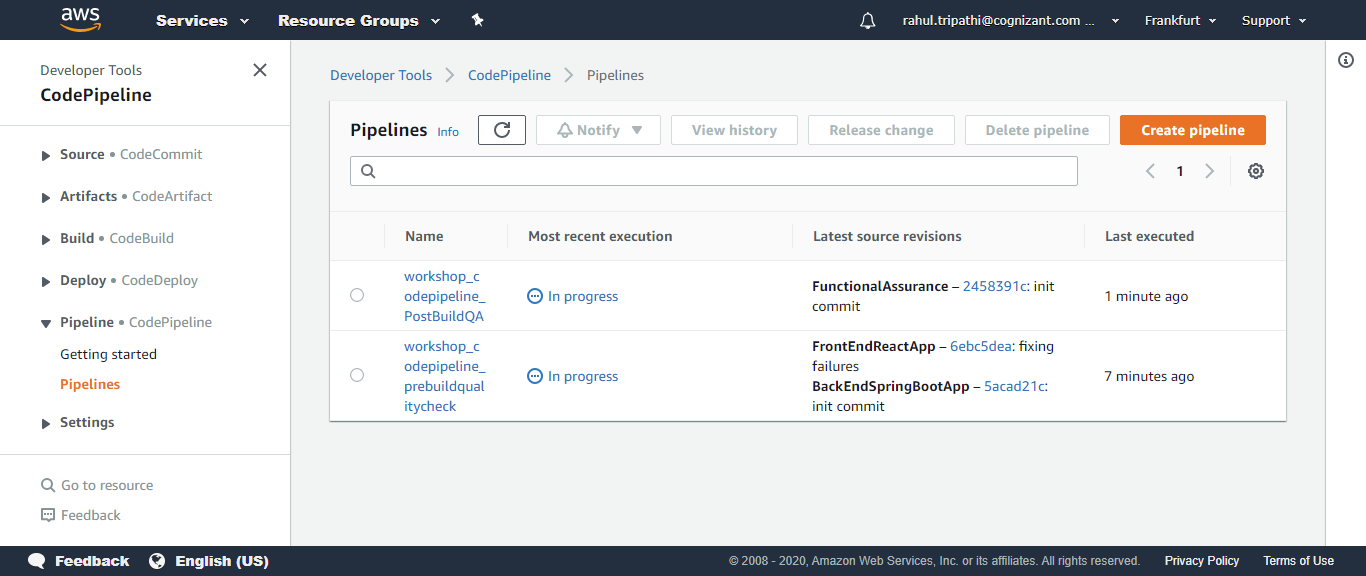
Task: Click the Go to resource search icon
Action: [48, 485]
